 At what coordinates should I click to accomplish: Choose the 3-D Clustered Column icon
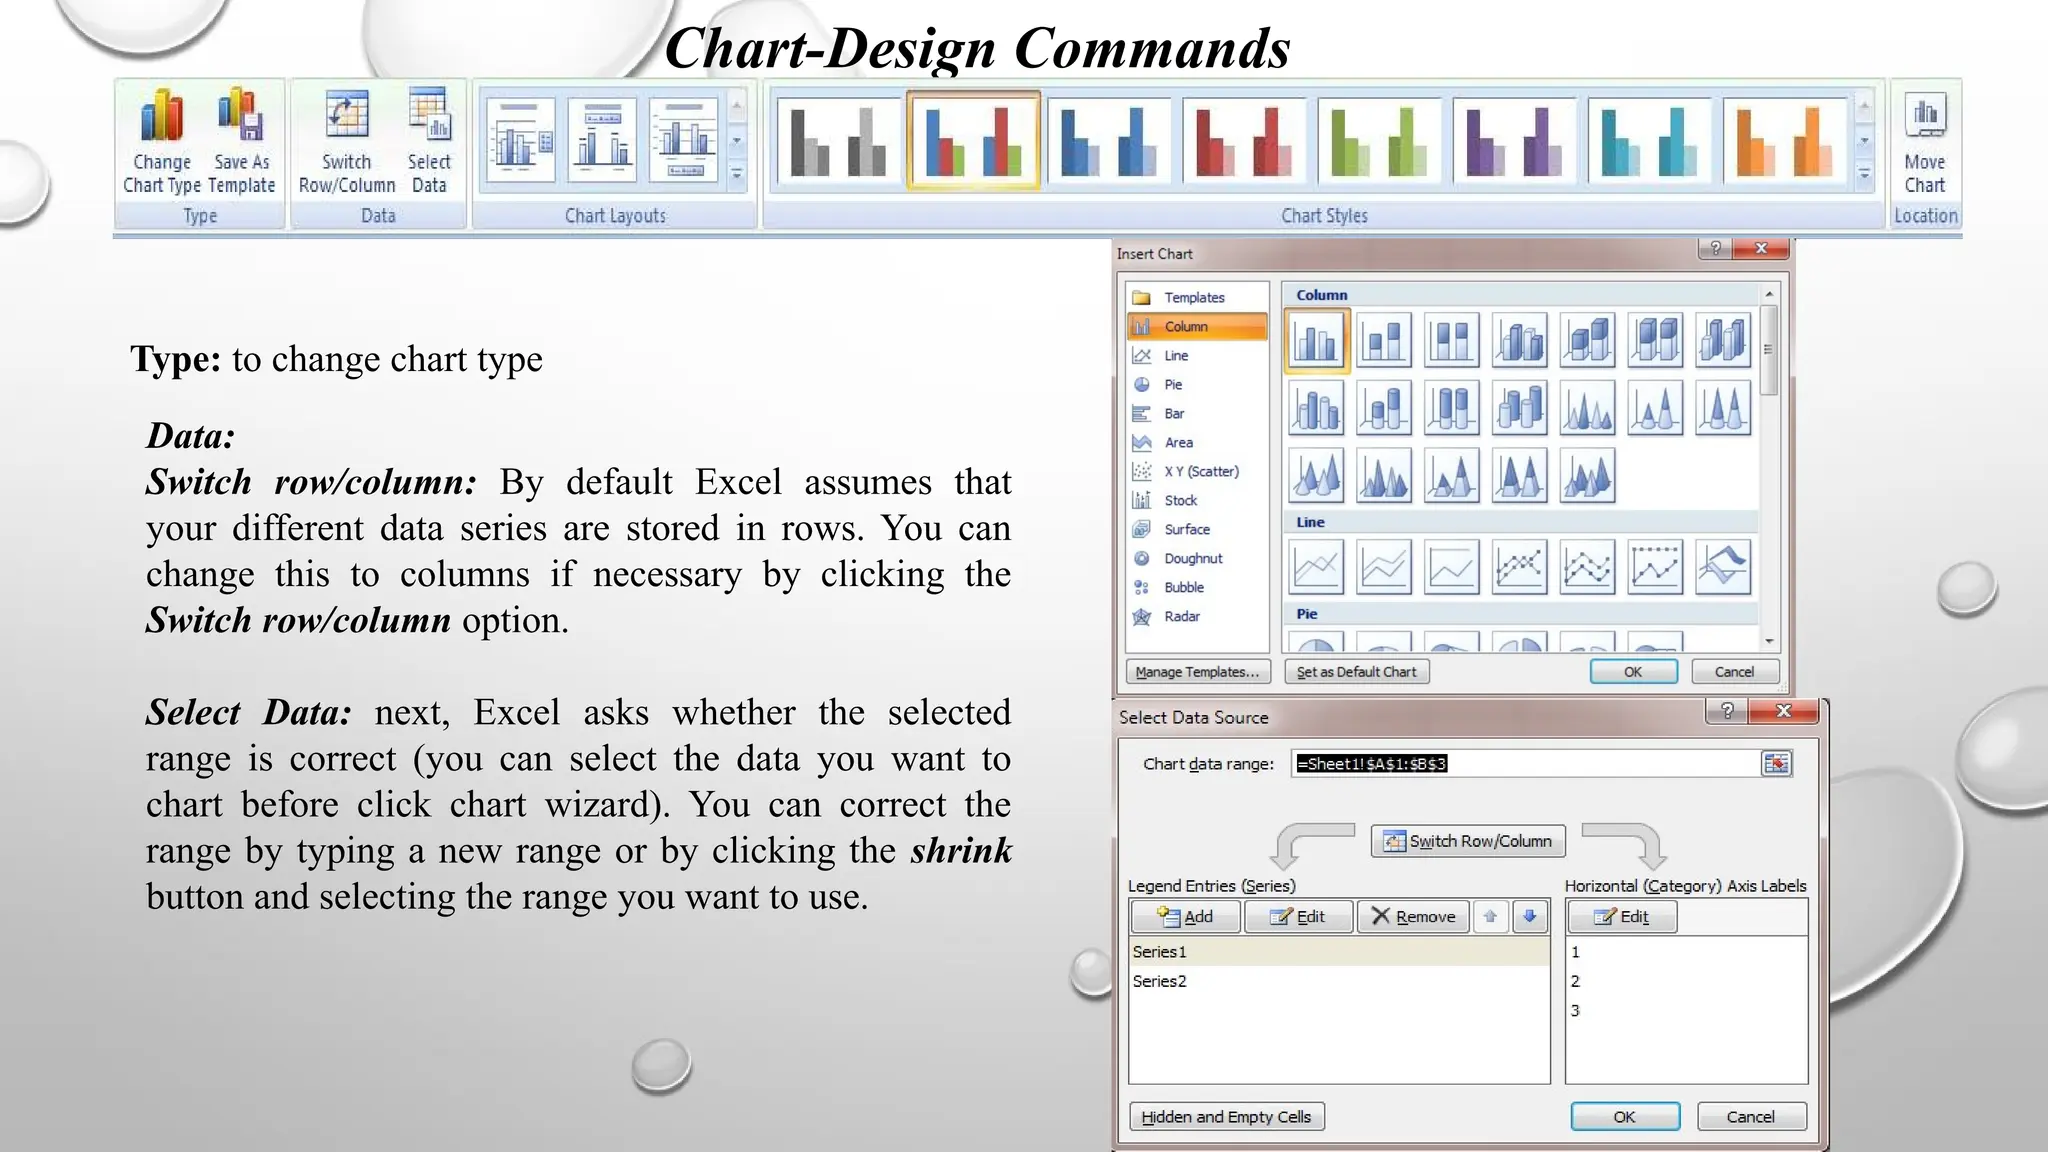point(1520,340)
